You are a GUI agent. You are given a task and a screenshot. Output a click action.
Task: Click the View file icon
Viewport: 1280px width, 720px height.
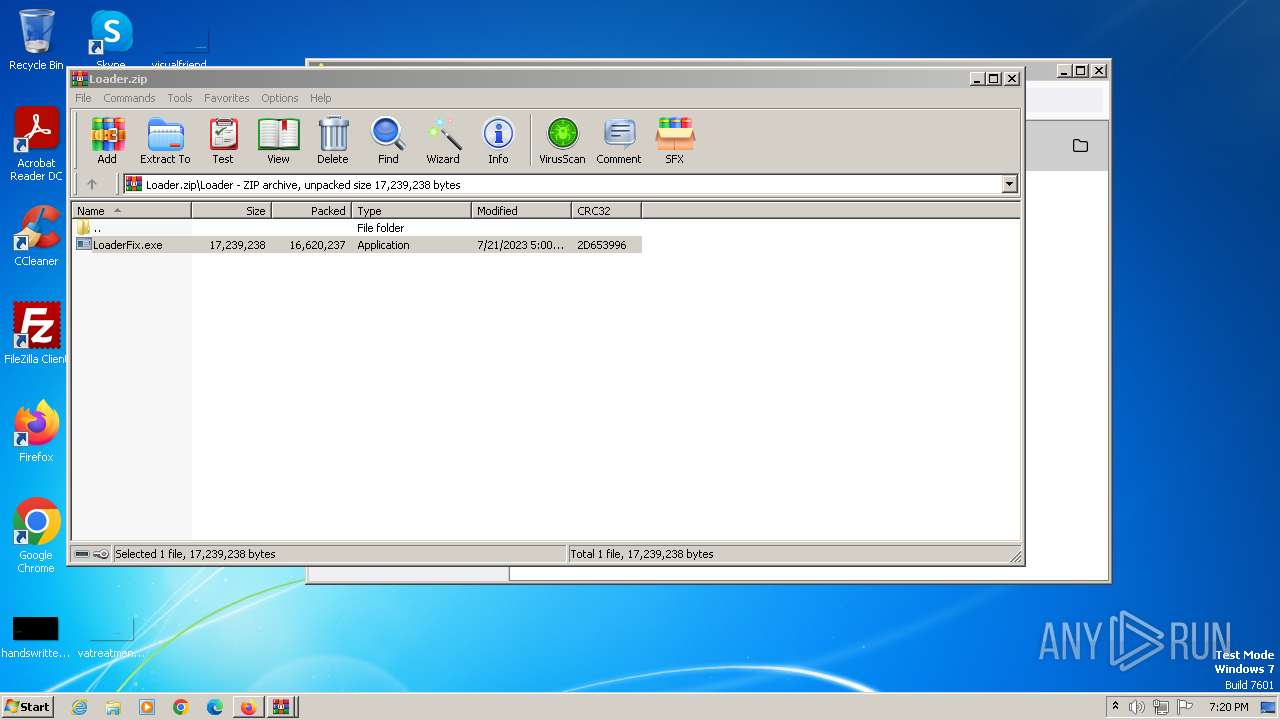(x=278, y=141)
